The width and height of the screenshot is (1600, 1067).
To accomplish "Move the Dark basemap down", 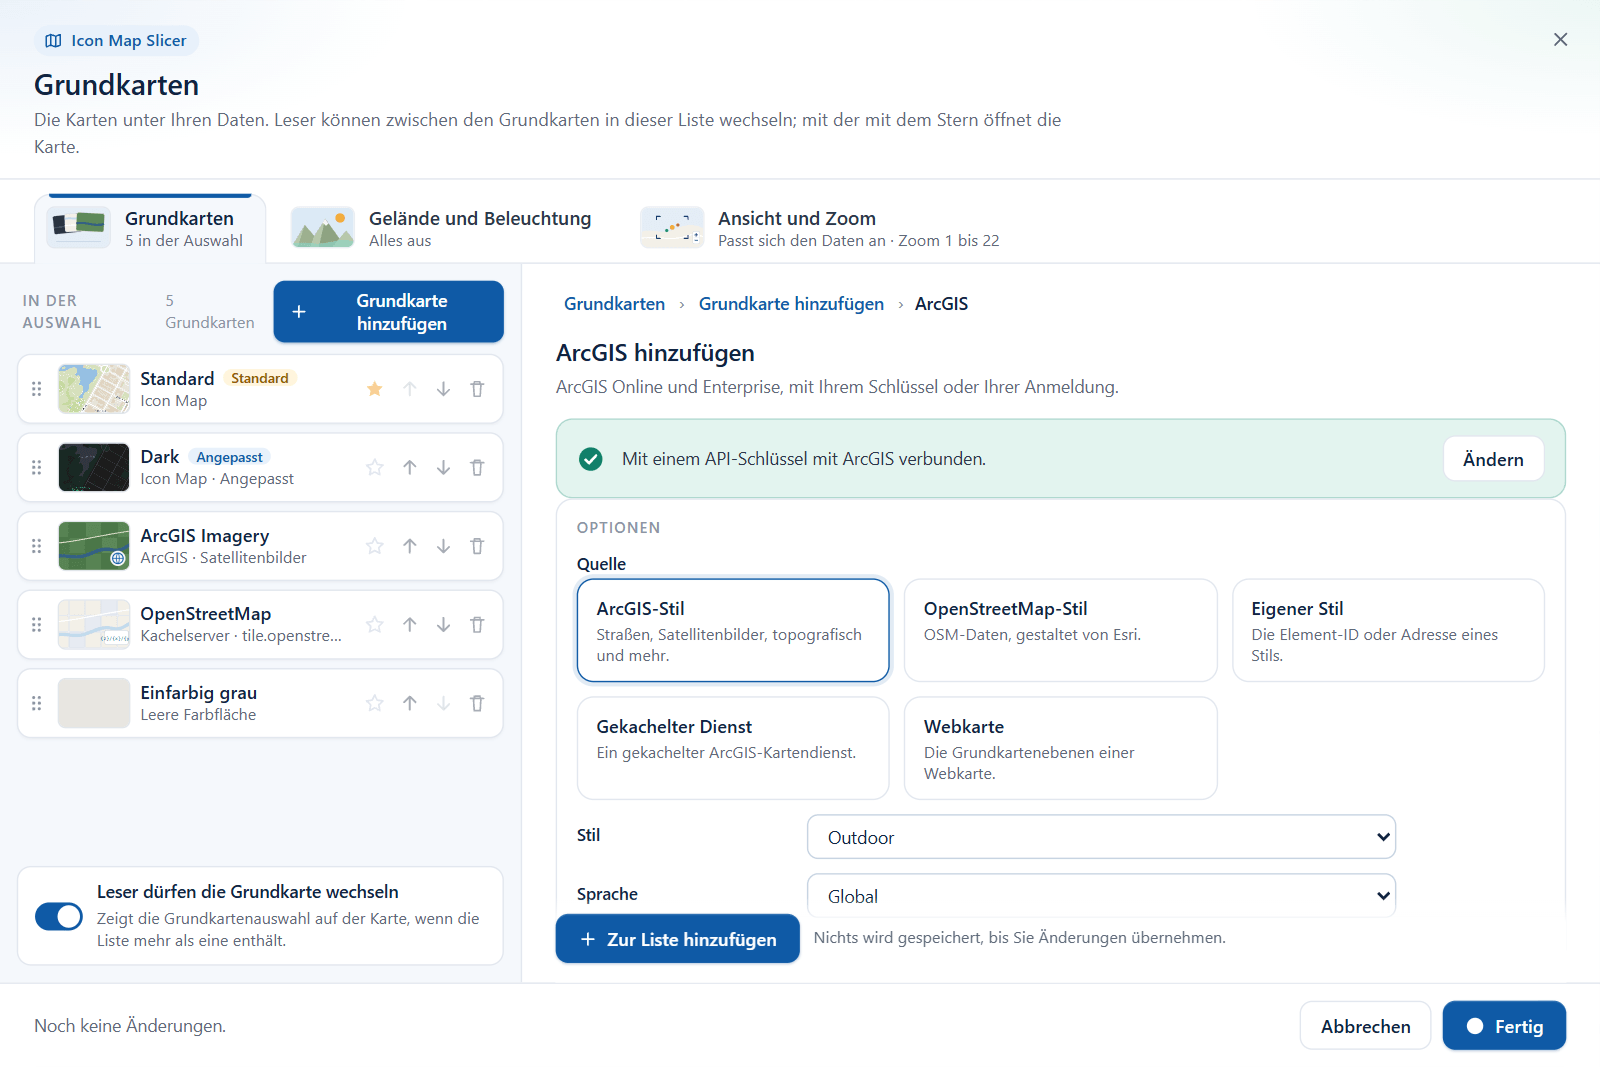I will (x=443, y=467).
